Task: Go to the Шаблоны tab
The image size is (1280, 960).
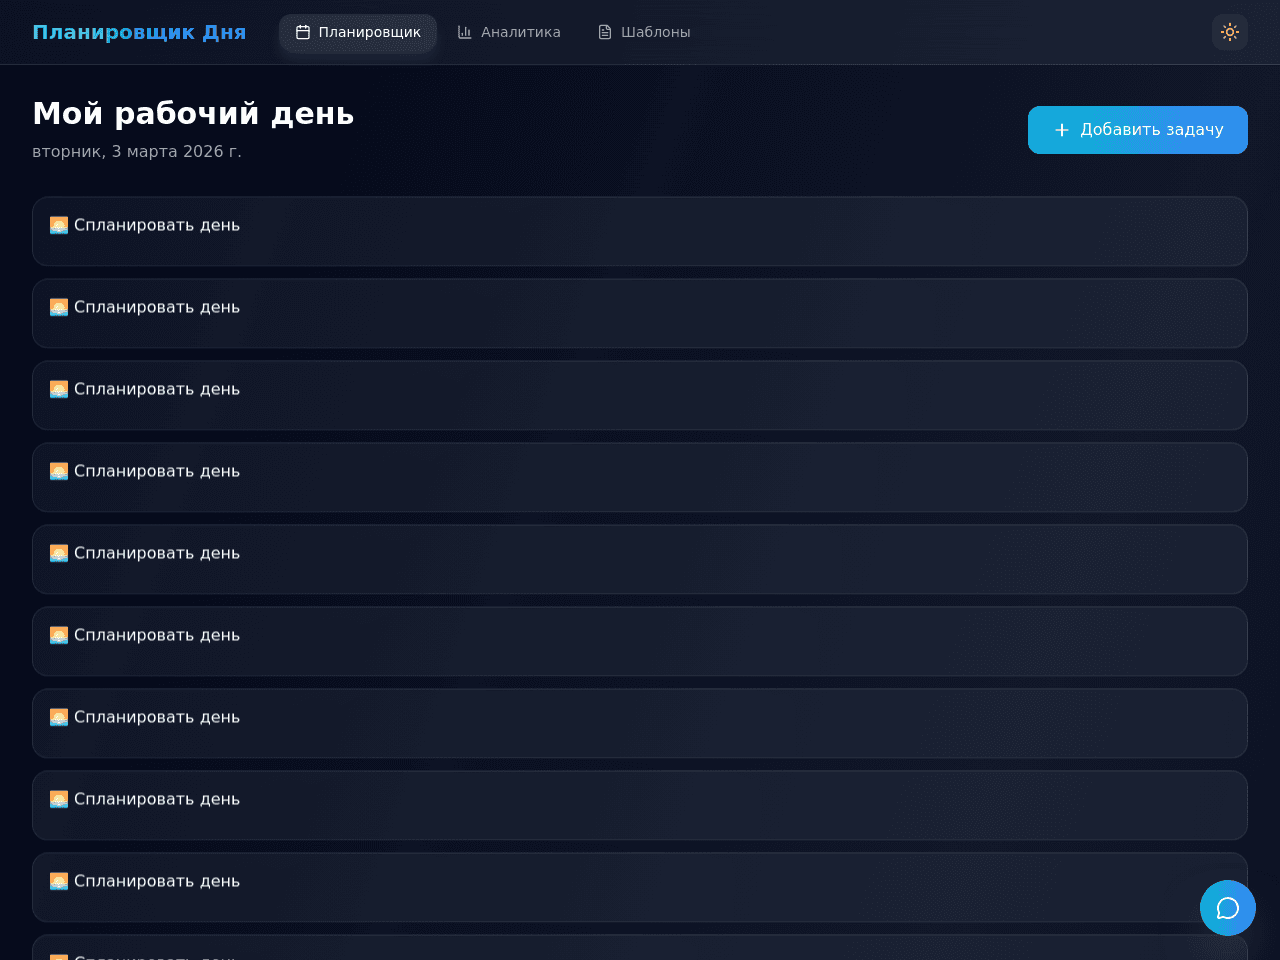Action: 644,32
